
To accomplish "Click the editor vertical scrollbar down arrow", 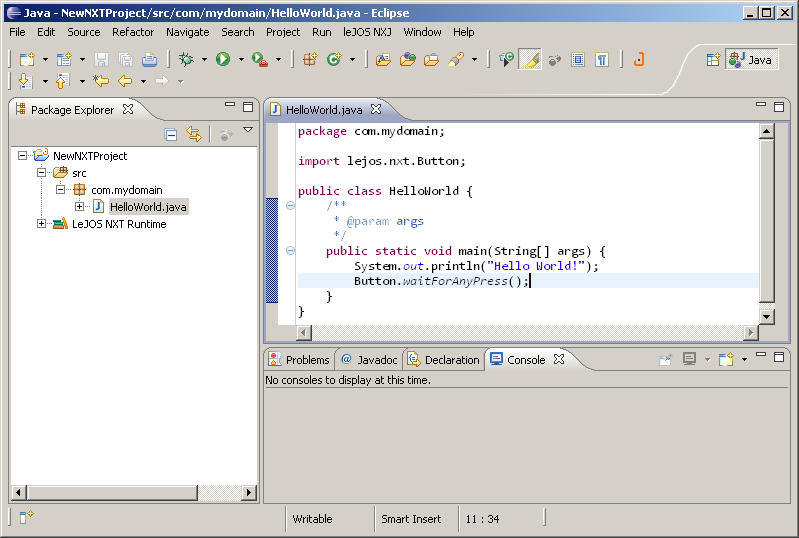I will tap(766, 316).
